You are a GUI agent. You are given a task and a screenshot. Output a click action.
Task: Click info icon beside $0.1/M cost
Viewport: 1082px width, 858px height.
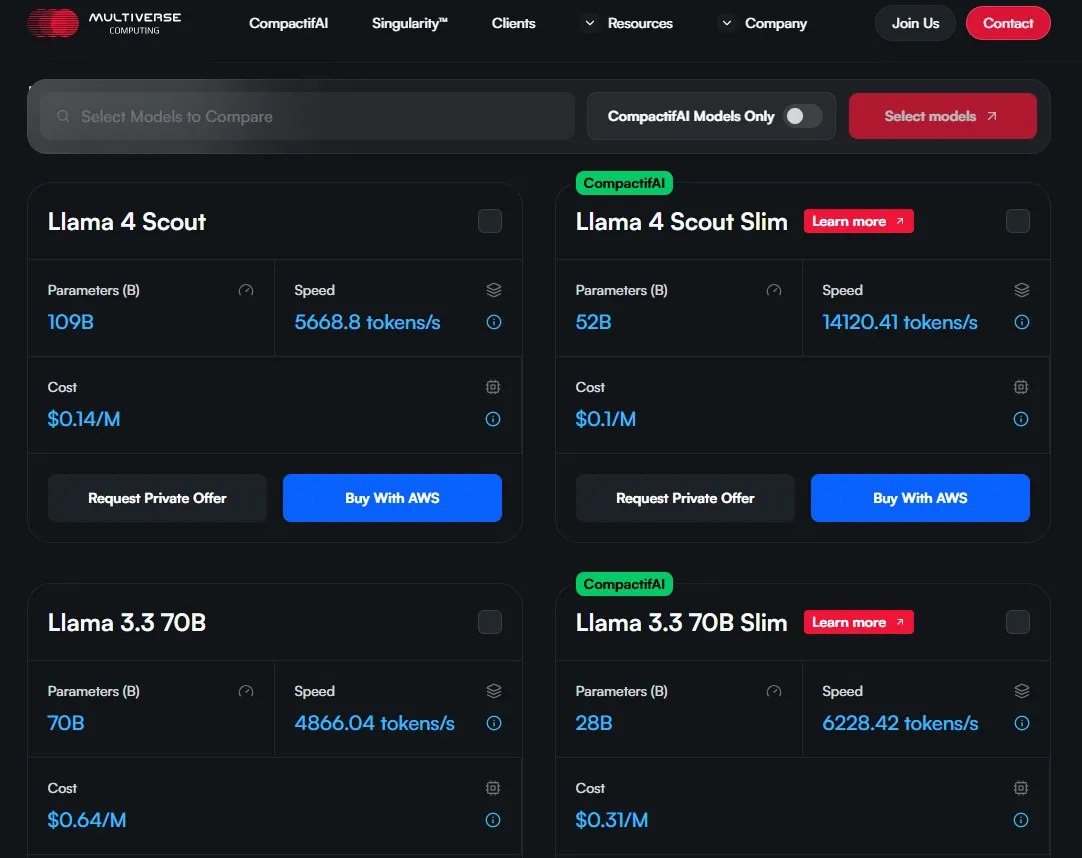click(x=1021, y=419)
